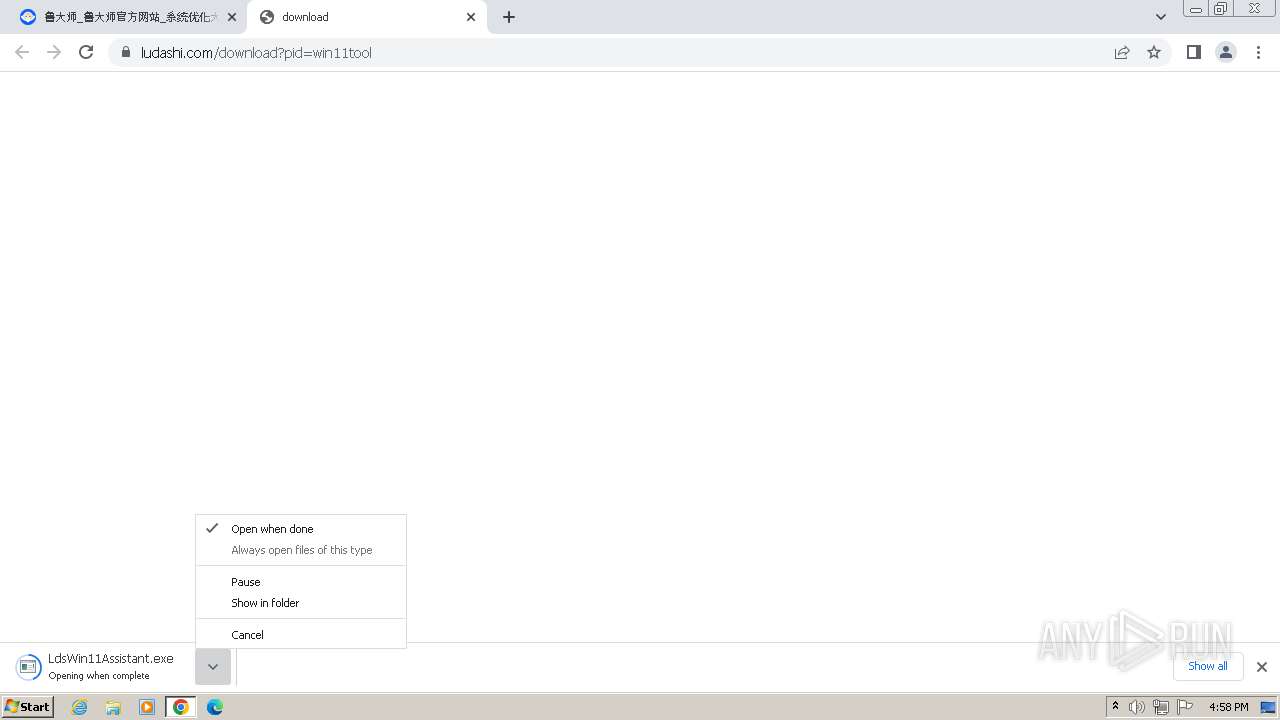The width and height of the screenshot is (1280, 720).
Task: Open the side panel
Action: point(1193,52)
